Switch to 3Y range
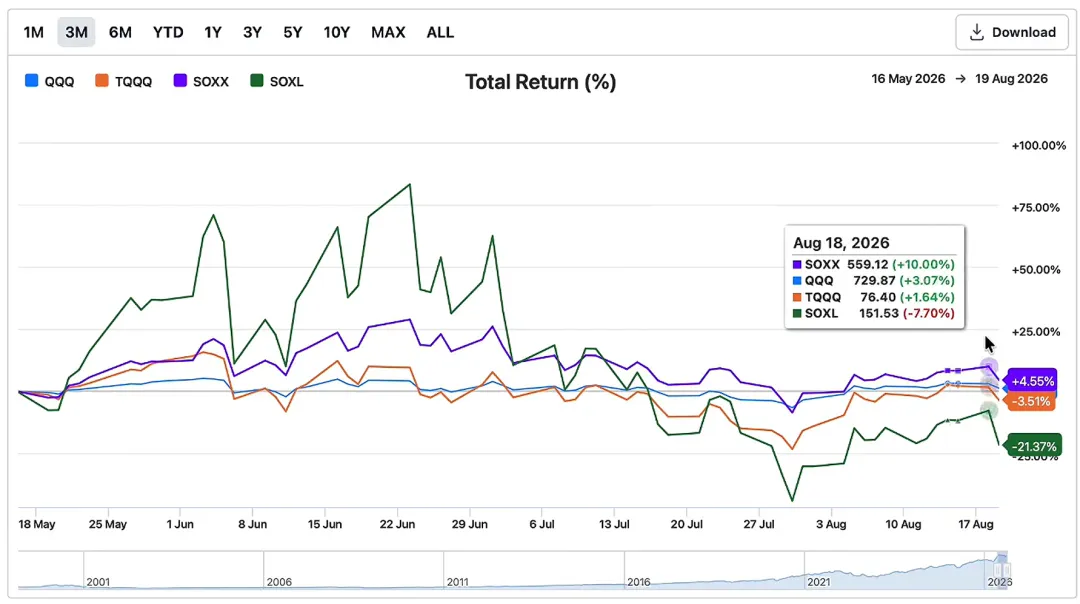 point(252,32)
